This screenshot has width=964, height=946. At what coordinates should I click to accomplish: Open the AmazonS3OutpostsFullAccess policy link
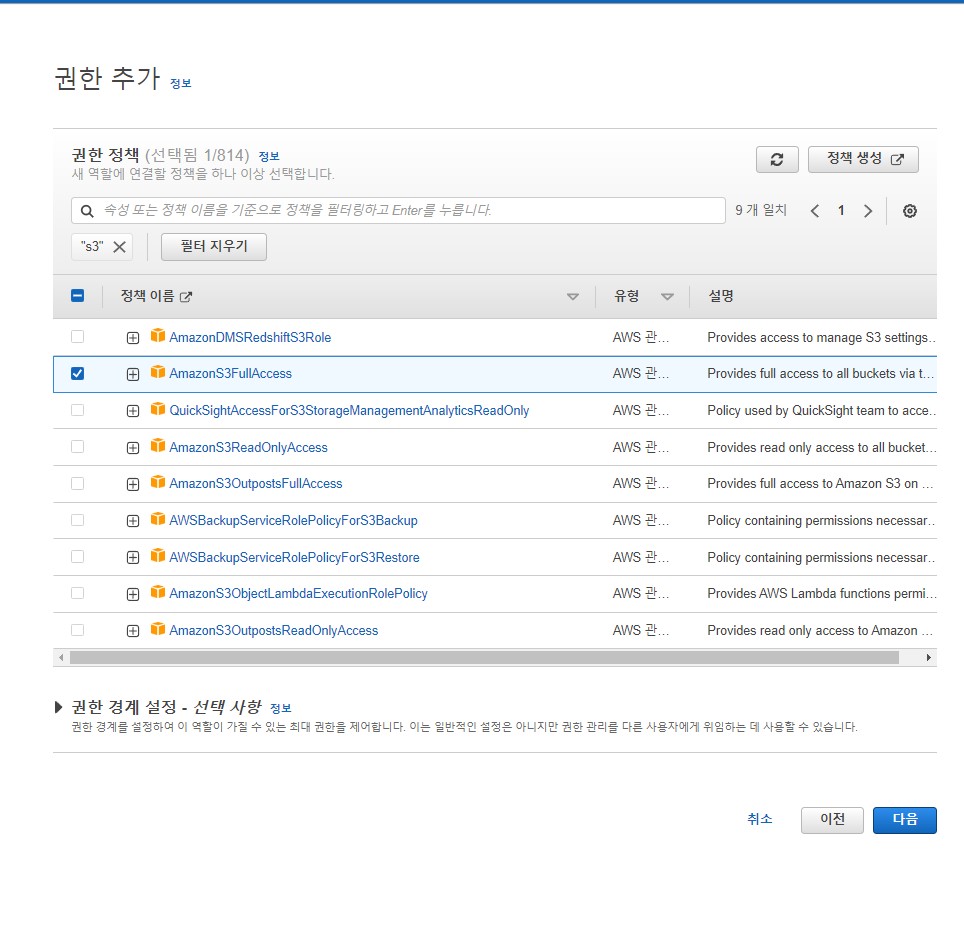[x=256, y=484]
